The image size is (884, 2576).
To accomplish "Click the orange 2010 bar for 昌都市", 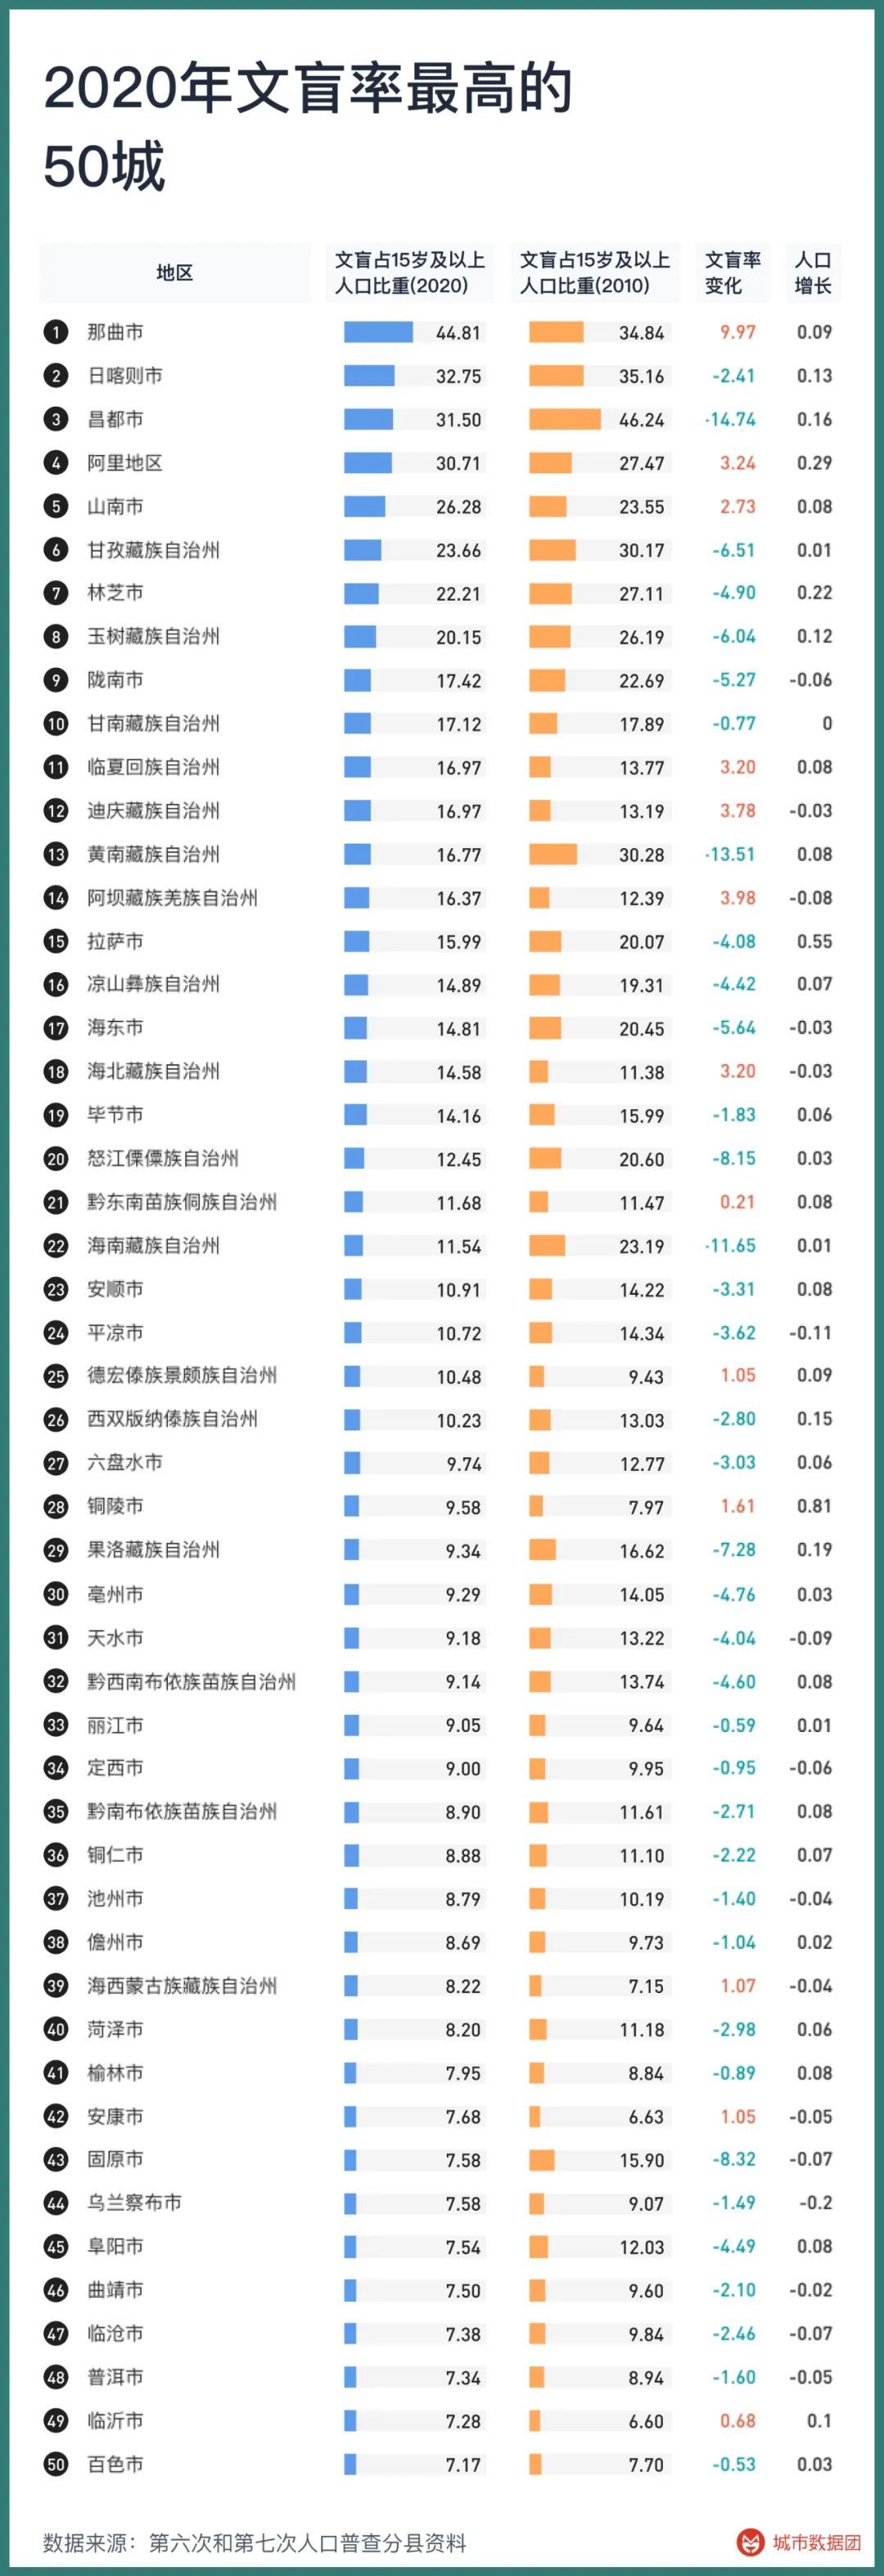I will (x=565, y=420).
